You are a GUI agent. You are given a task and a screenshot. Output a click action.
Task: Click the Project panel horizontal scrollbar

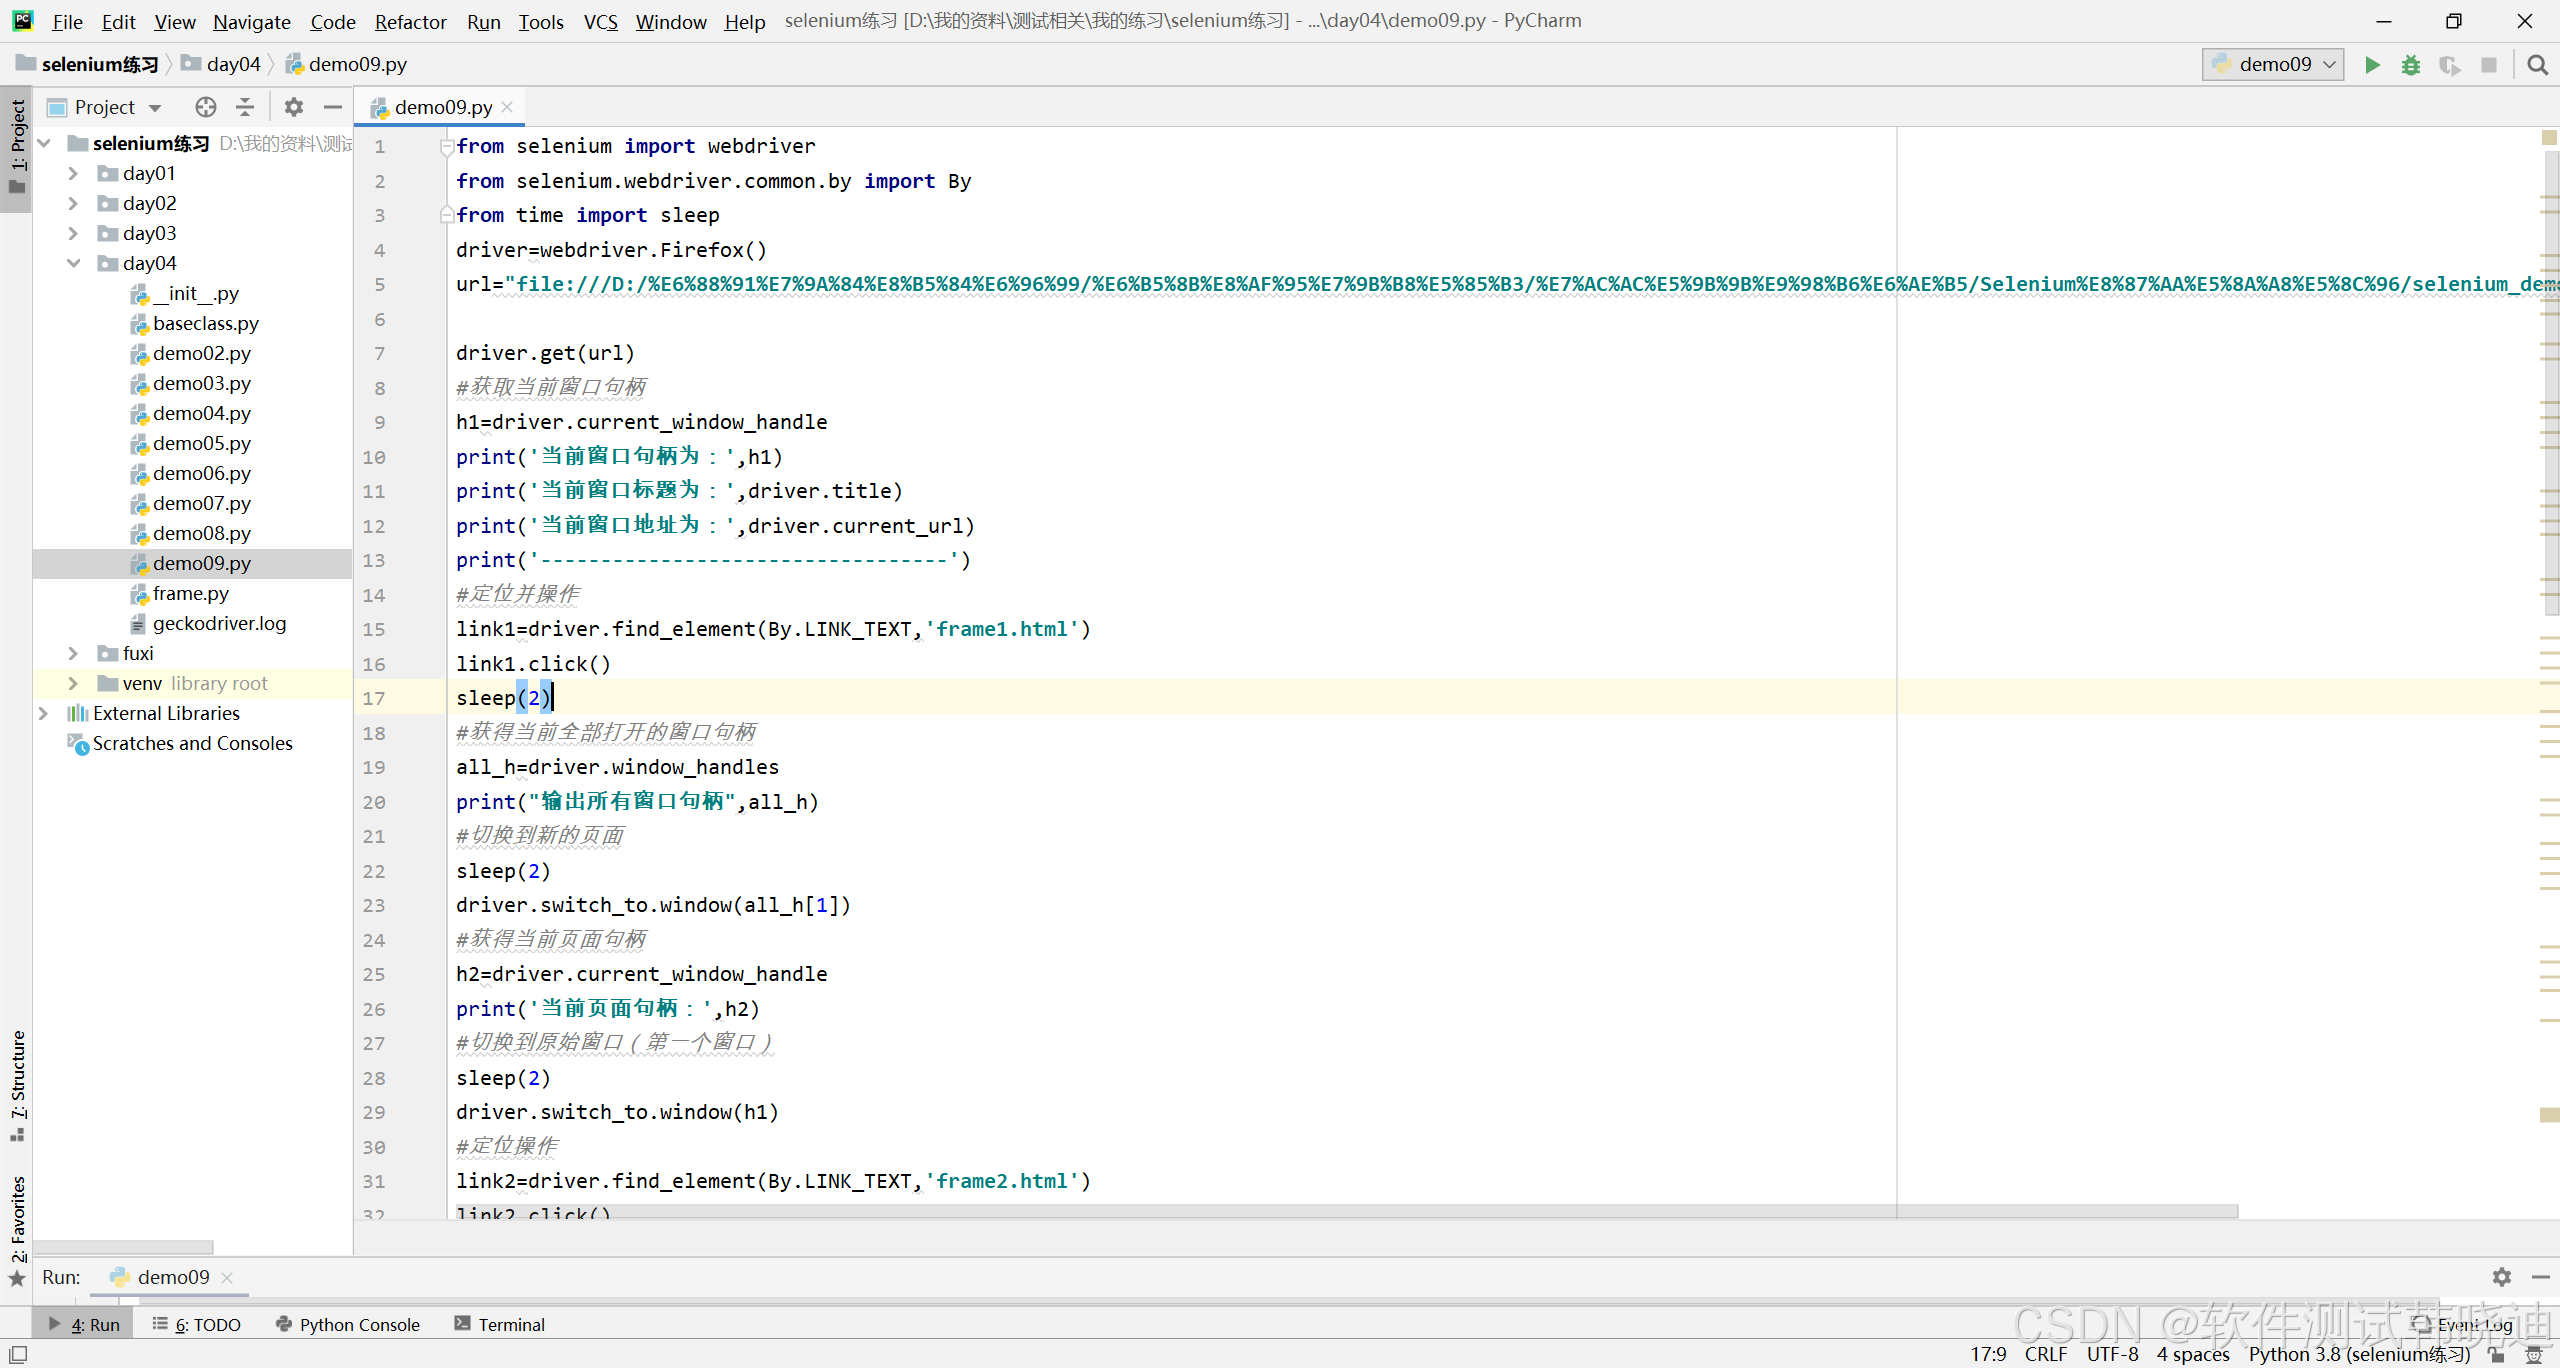click(x=124, y=1247)
